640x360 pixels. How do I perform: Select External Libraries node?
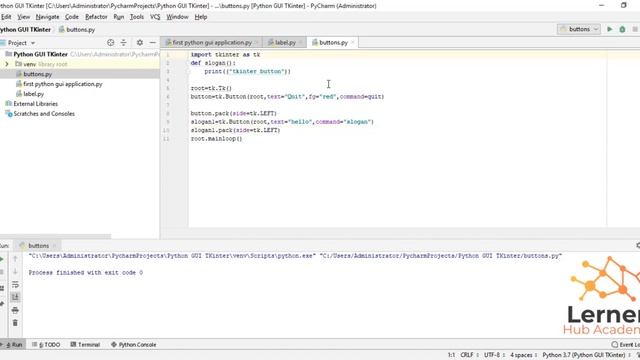pos(36,104)
